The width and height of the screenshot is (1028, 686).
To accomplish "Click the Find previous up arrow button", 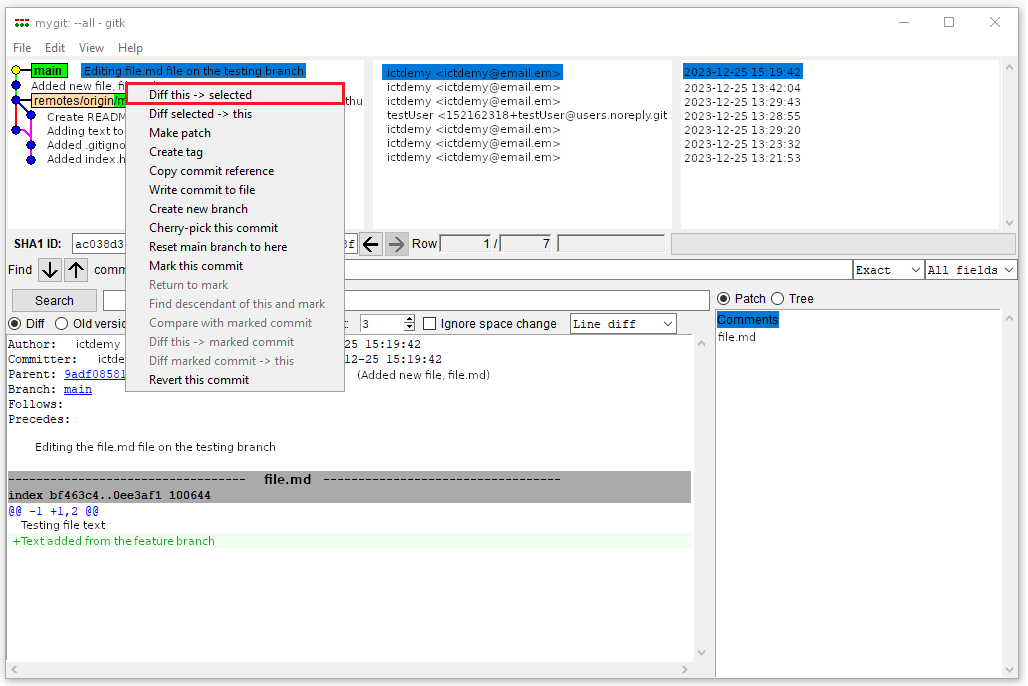I will pos(76,270).
